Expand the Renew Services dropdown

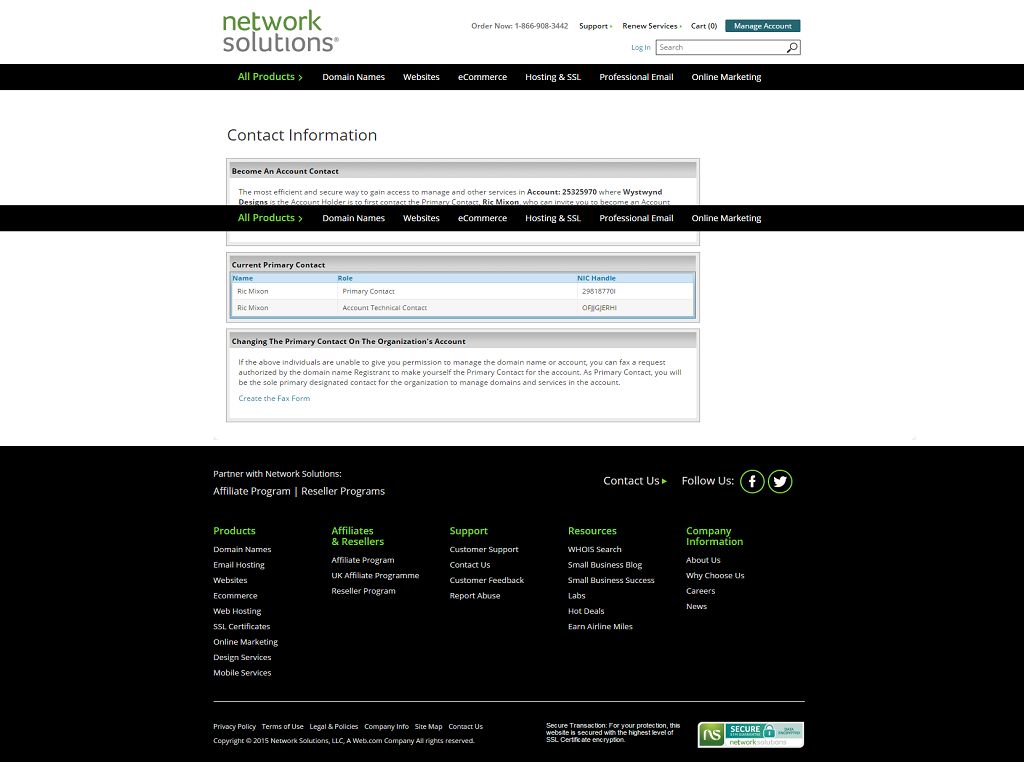click(x=652, y=26)
